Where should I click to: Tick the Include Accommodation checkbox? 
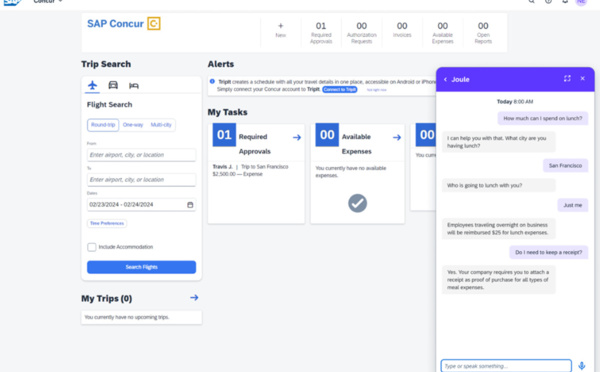click(91, 247)
